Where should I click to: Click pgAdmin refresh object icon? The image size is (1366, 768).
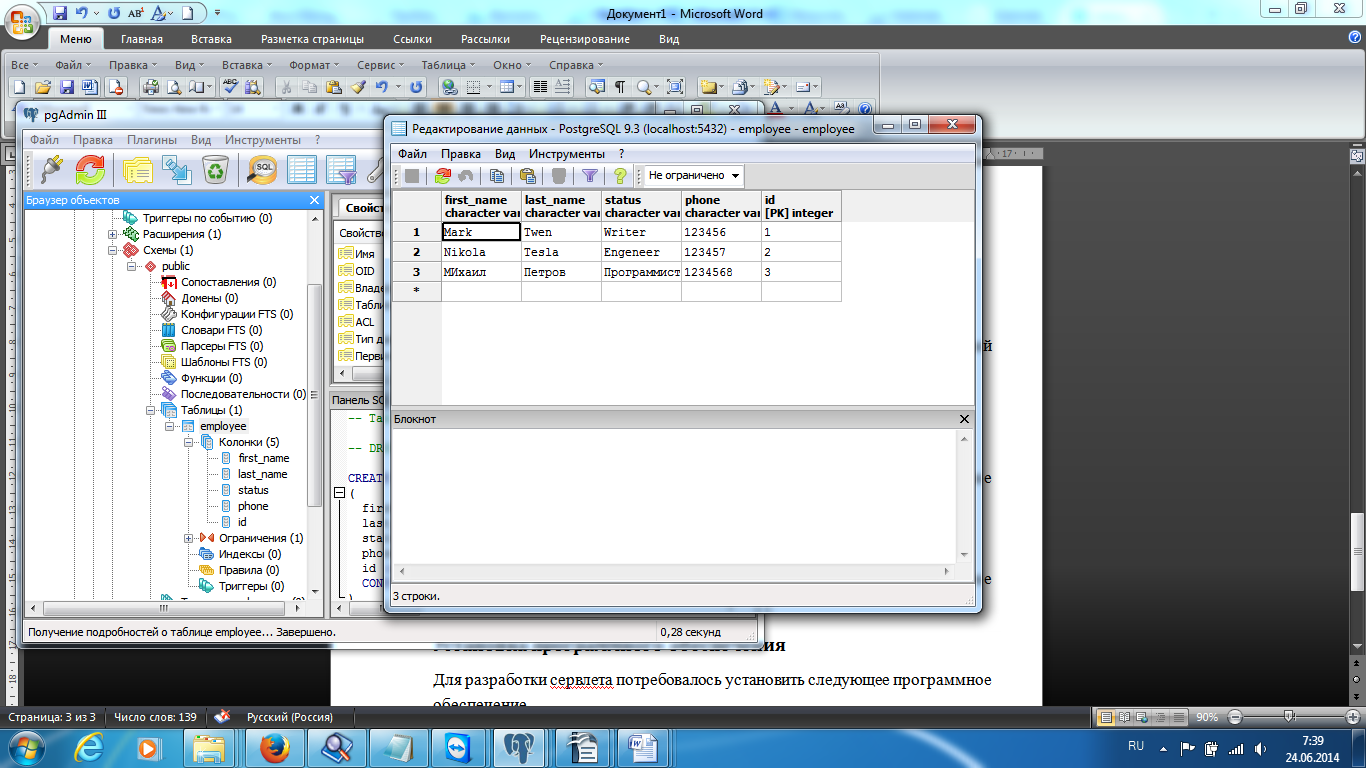[90, 170]
